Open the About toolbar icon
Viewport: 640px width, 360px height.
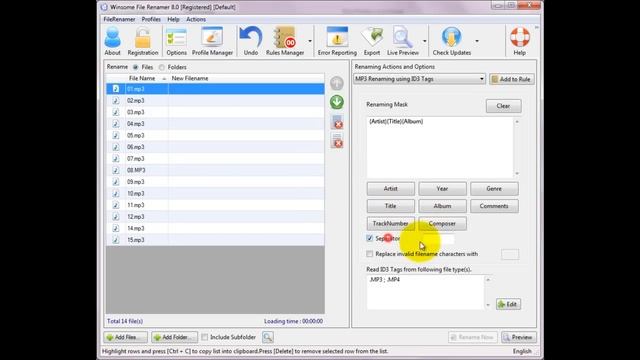(x=112, y=41)
